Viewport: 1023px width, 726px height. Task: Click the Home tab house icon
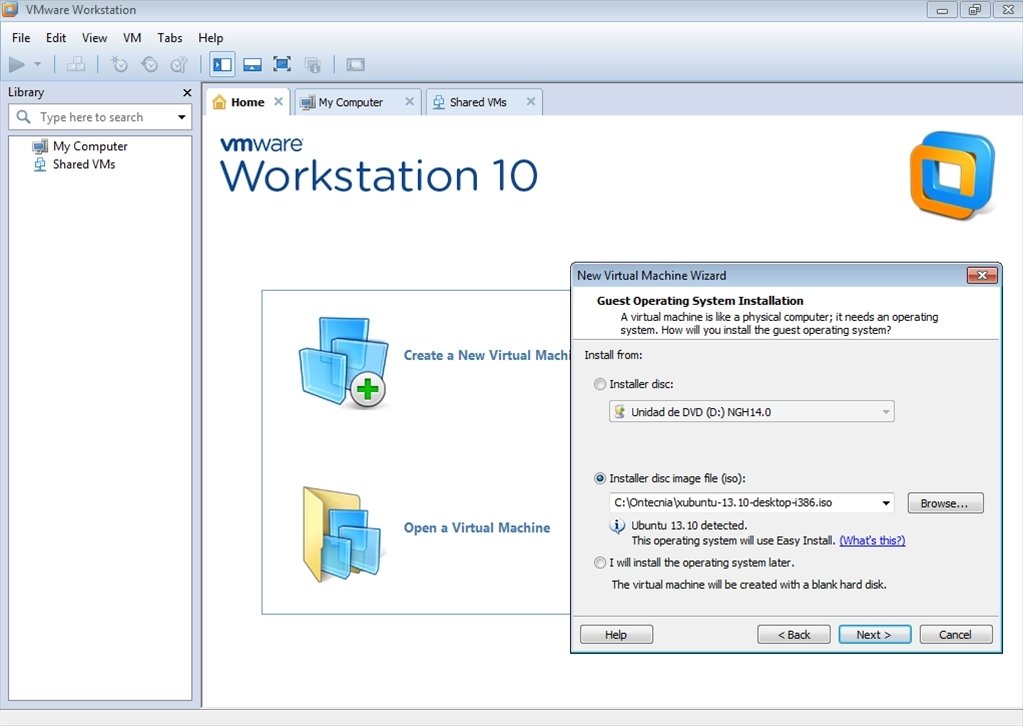[x=219, y=102]
